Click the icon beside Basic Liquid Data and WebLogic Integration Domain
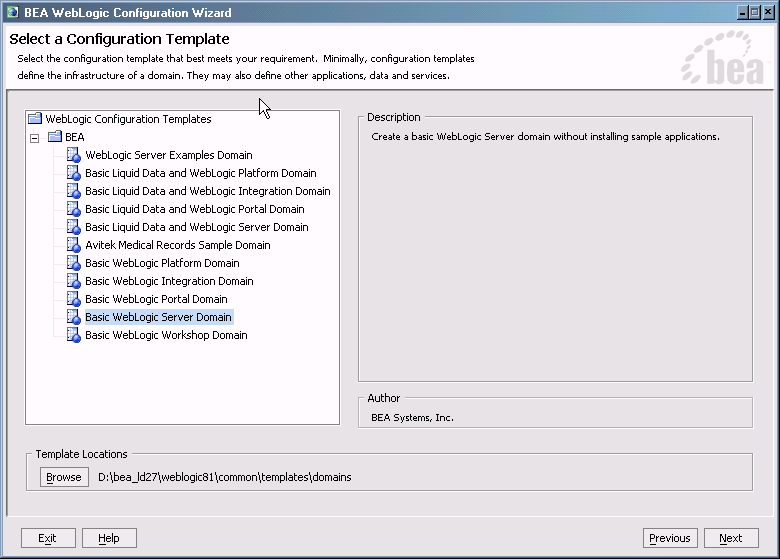Screen dimensions: 780x559 click(74, 191)
